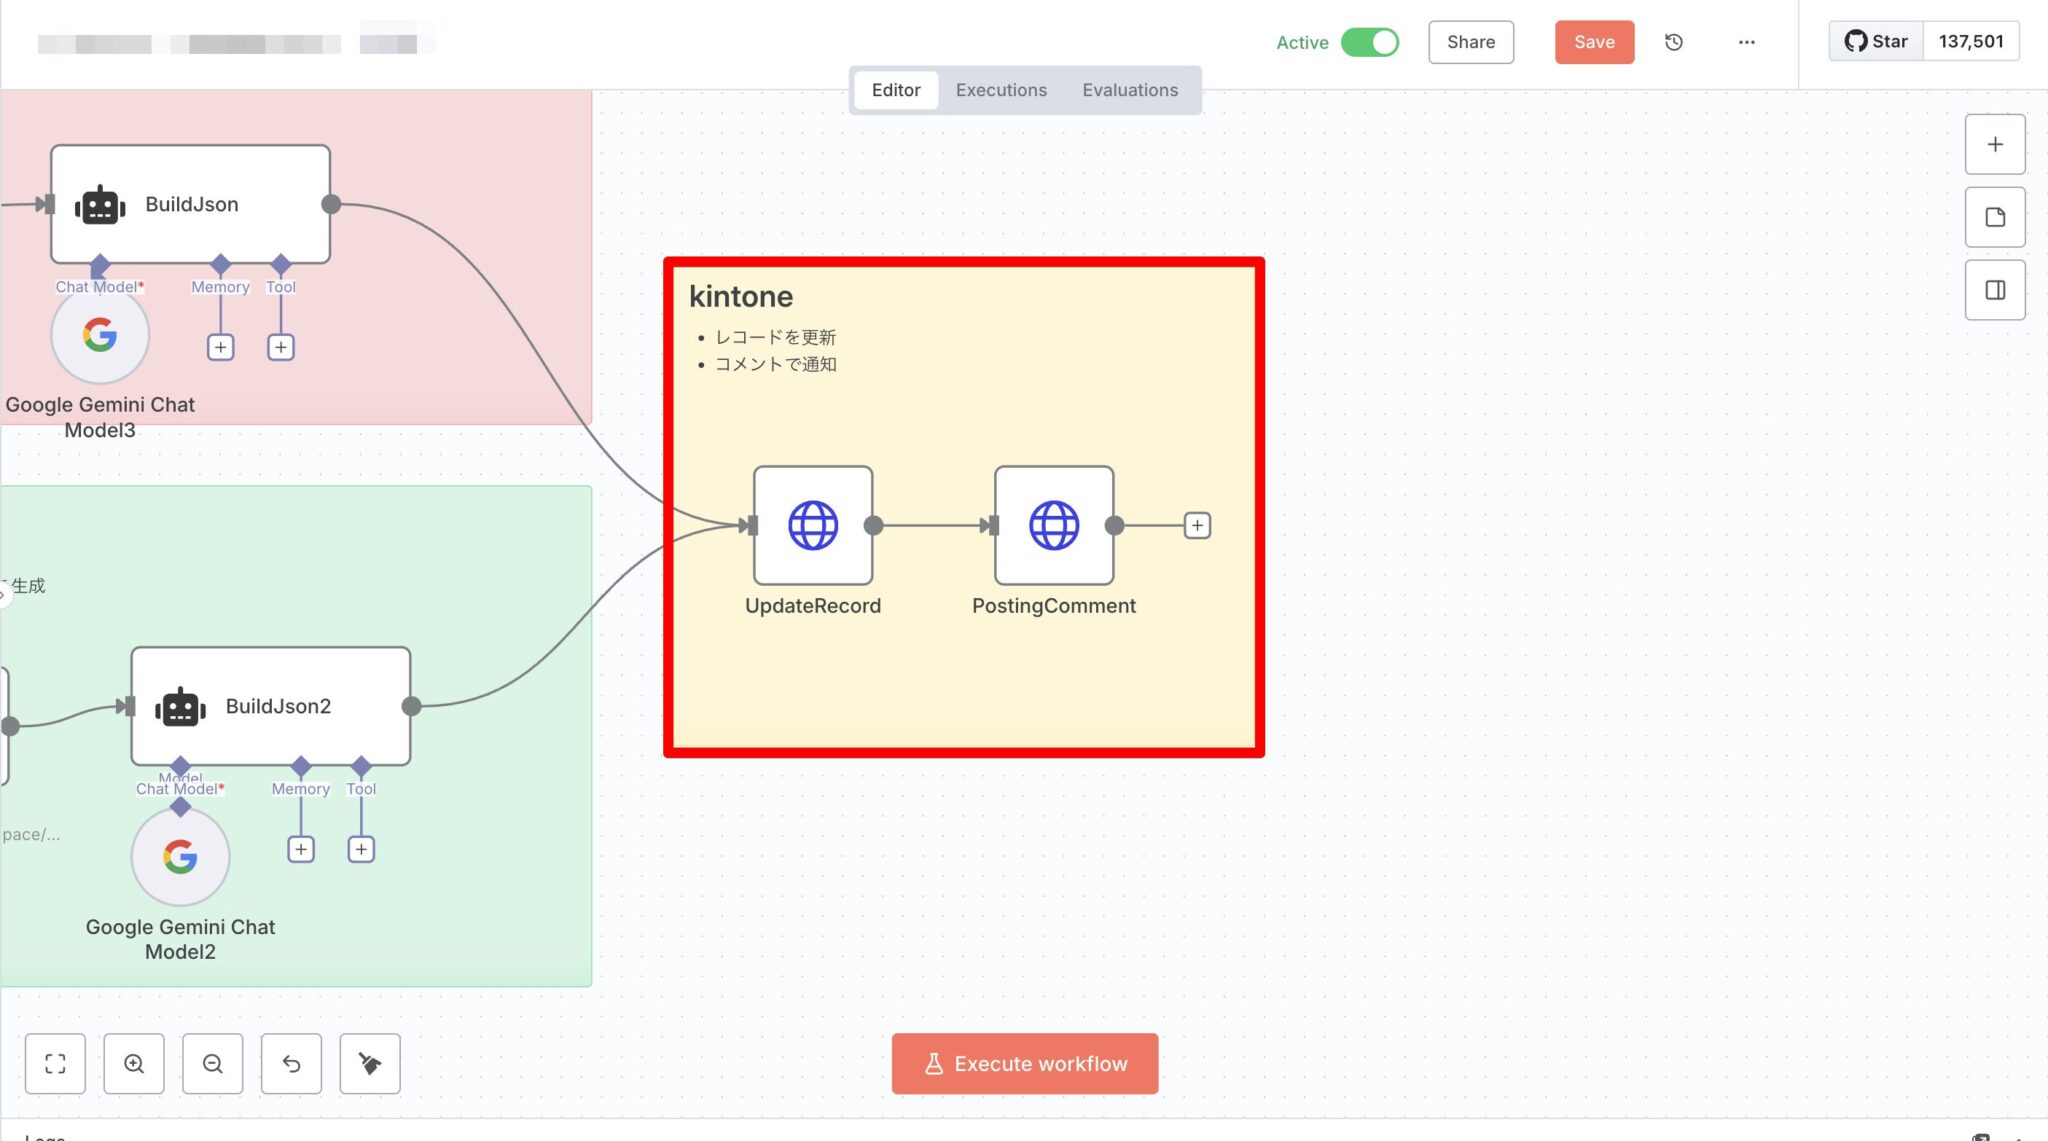The image size is (2048, 1141).
Task: Add a sticky note
Action: pos(1994,217)
